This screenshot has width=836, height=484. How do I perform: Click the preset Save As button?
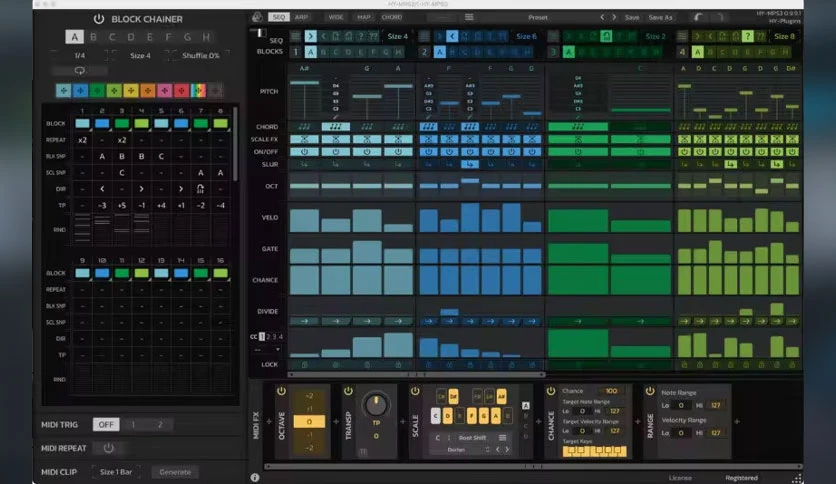660,18
